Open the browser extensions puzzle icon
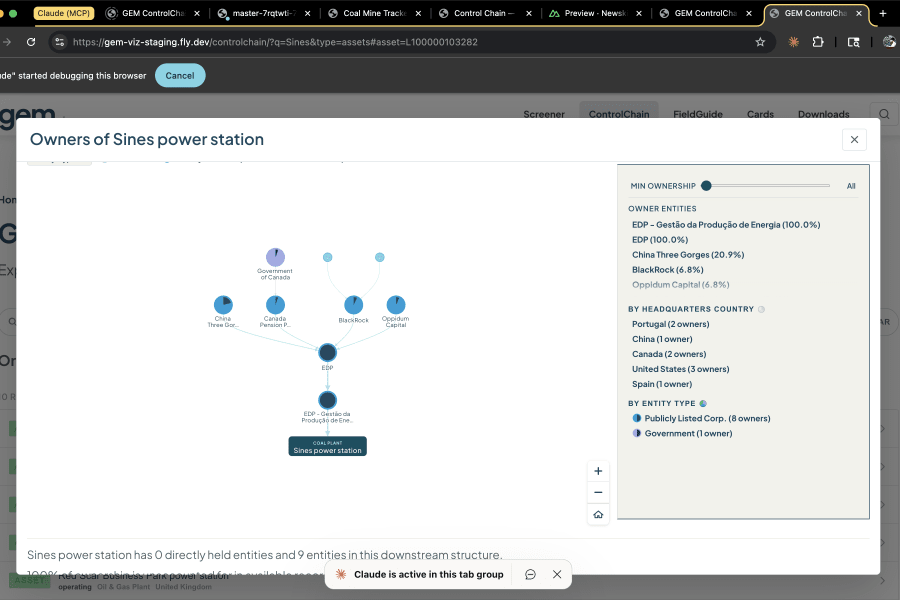Image resolution: width=900 pixels, height=600 pixels. click(818, 42)
